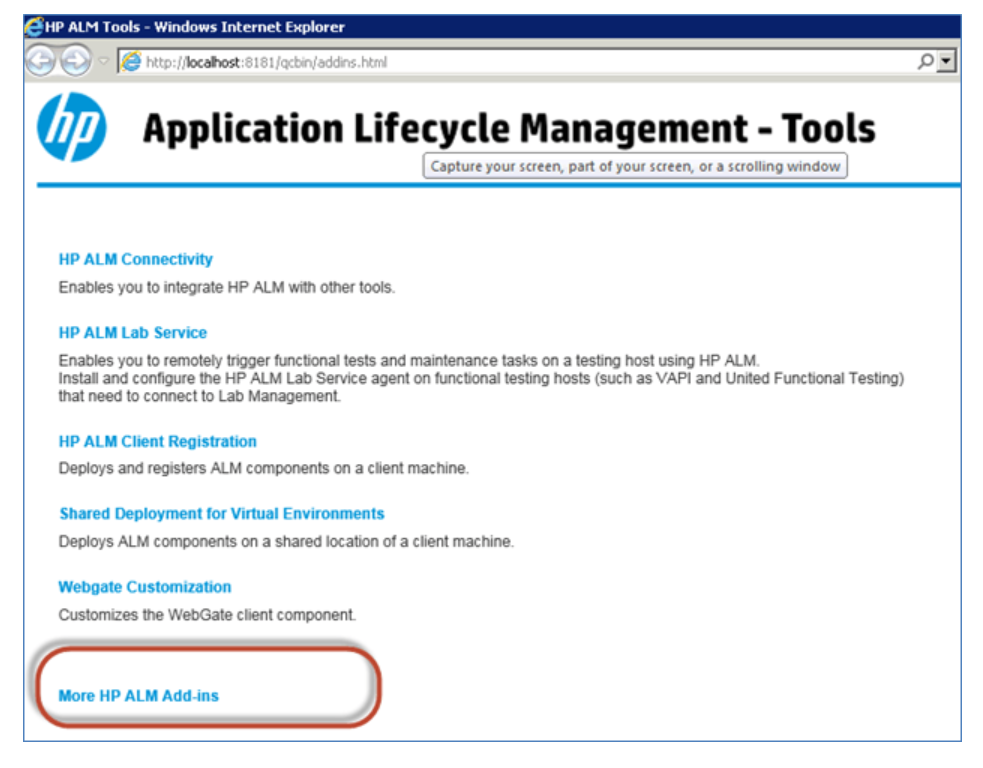
Task: Open the Webgate Customization link
Action: 145,587
